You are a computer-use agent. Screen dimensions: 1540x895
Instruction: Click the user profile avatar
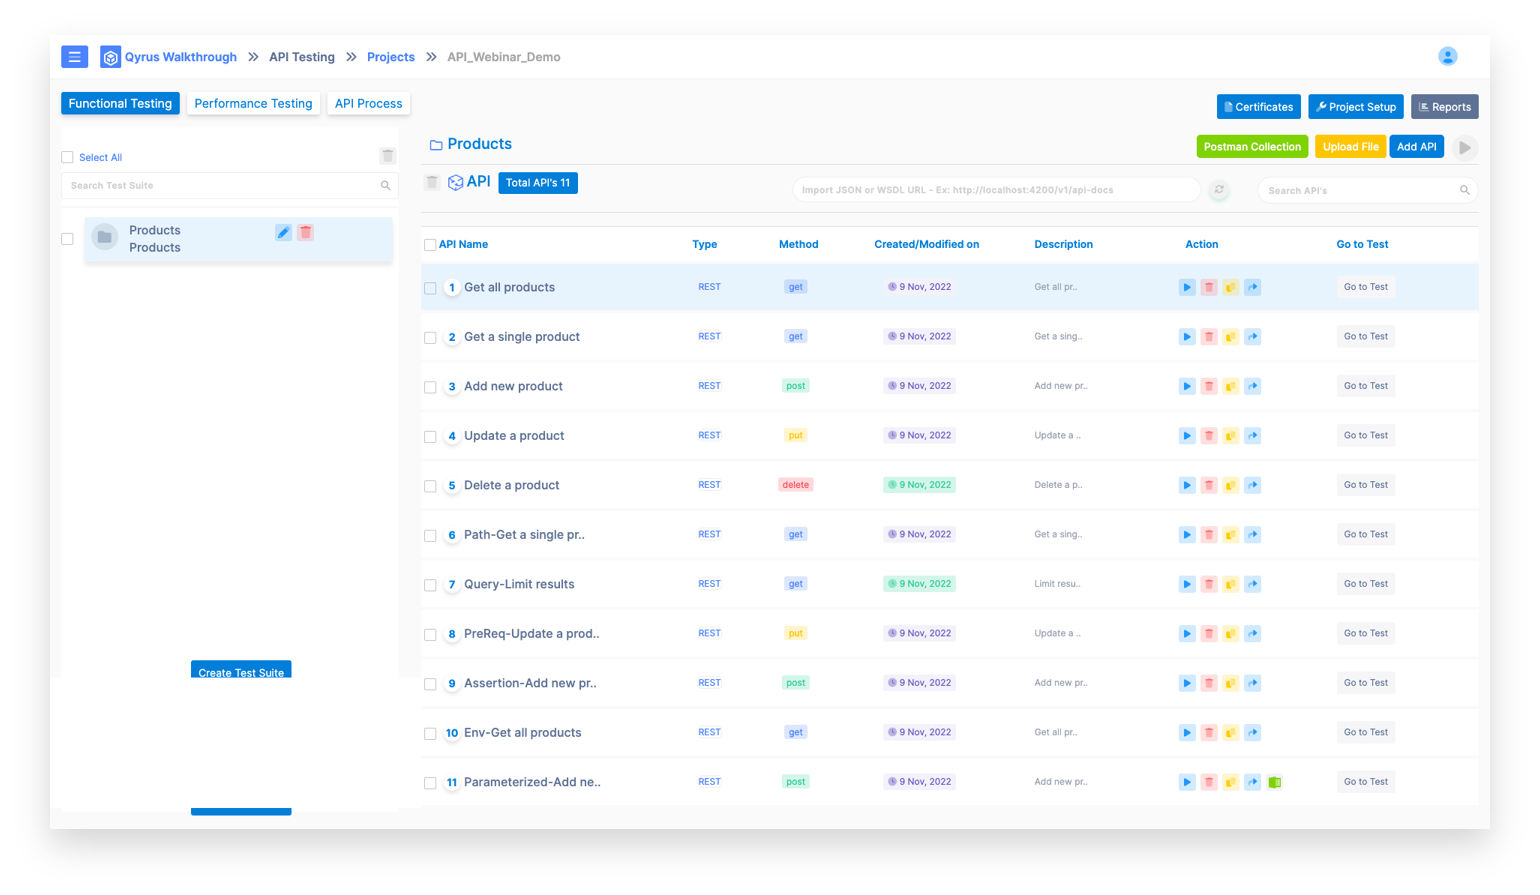point(1448,57)
